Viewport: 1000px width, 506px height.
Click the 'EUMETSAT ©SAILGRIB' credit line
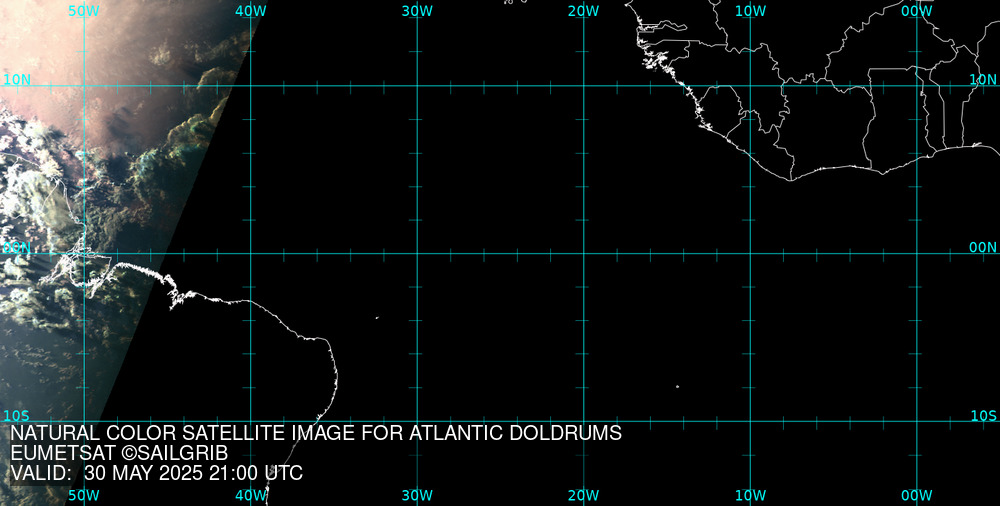coord(119,454)
